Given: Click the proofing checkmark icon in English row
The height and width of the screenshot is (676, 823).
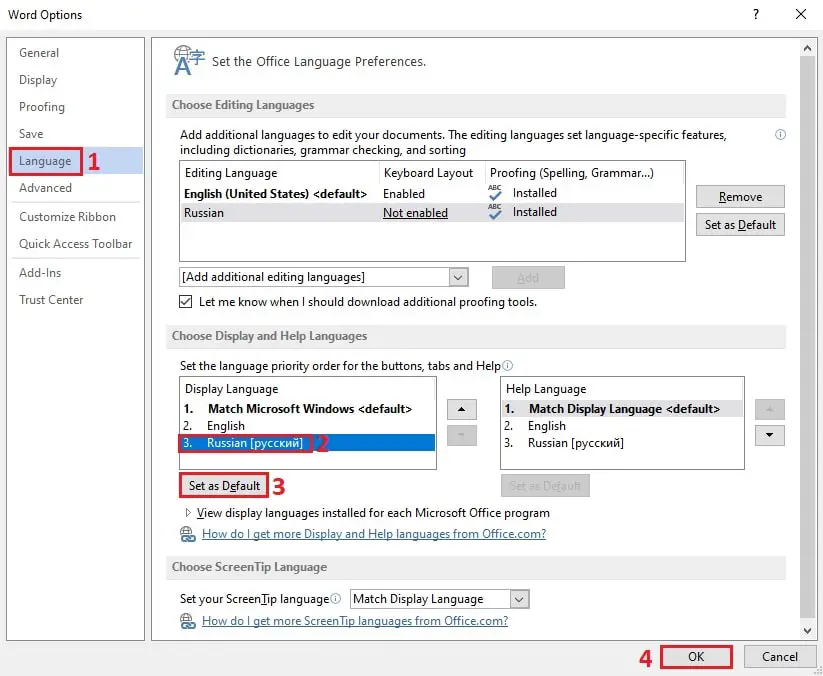Looking at the screenshot, I should point(495,193).
